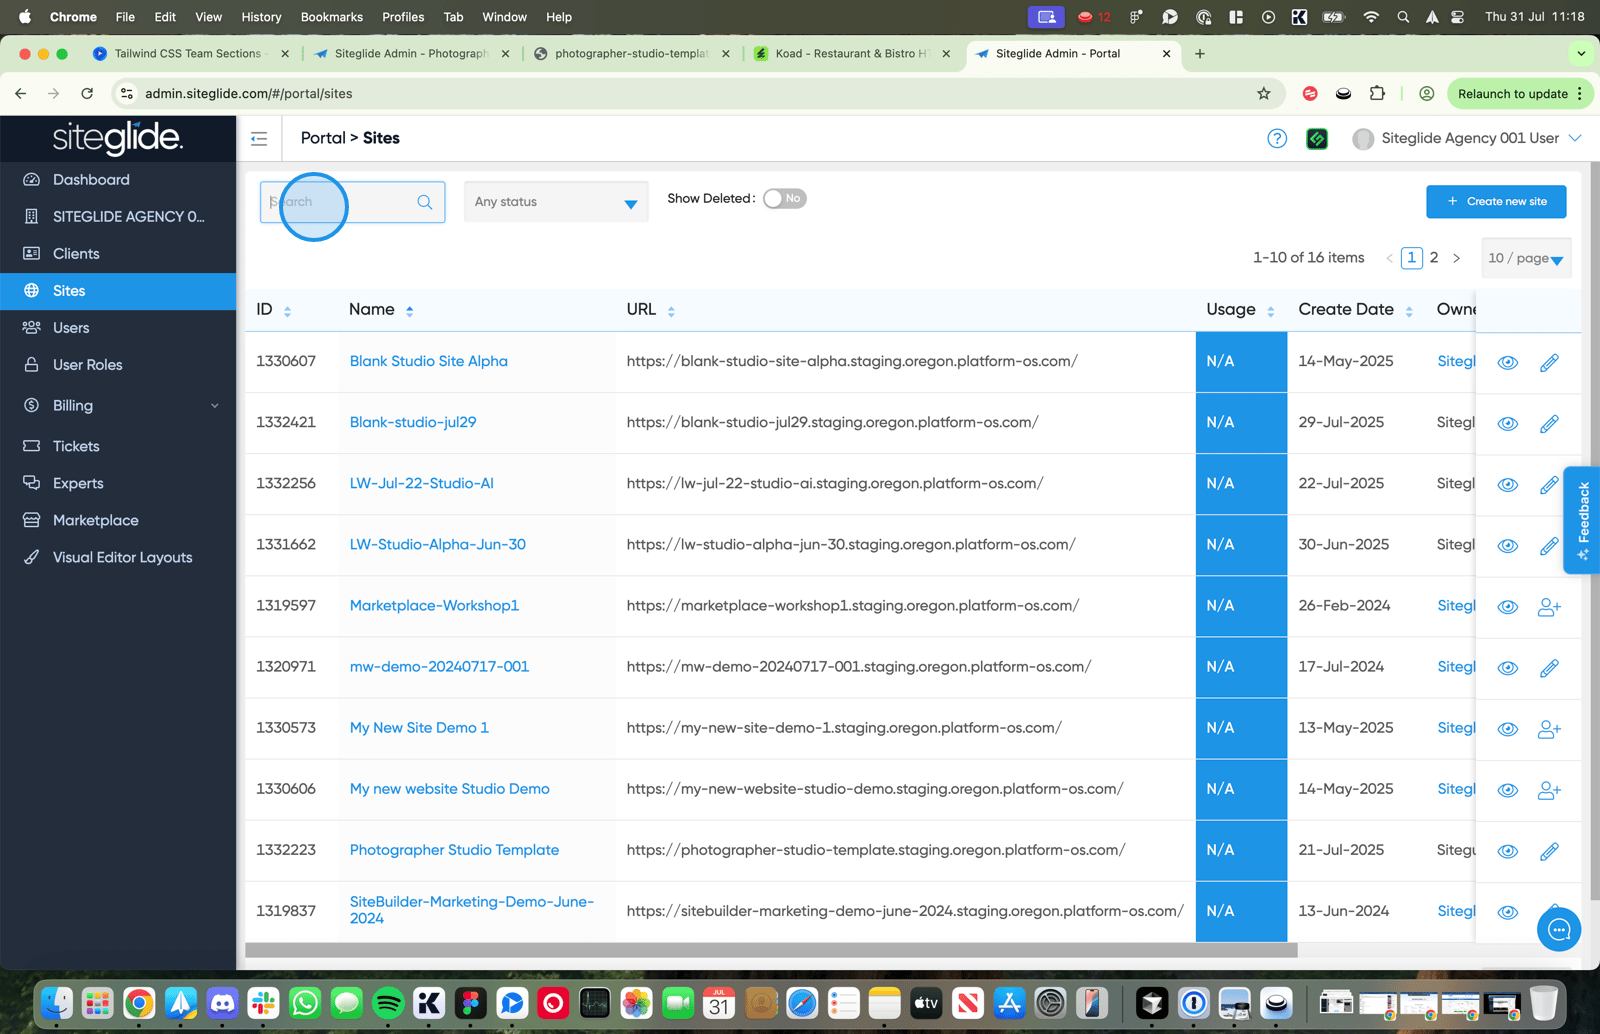
Task: Click the add-user icon for My New Site Demo 1
Action: (1549, 729)
